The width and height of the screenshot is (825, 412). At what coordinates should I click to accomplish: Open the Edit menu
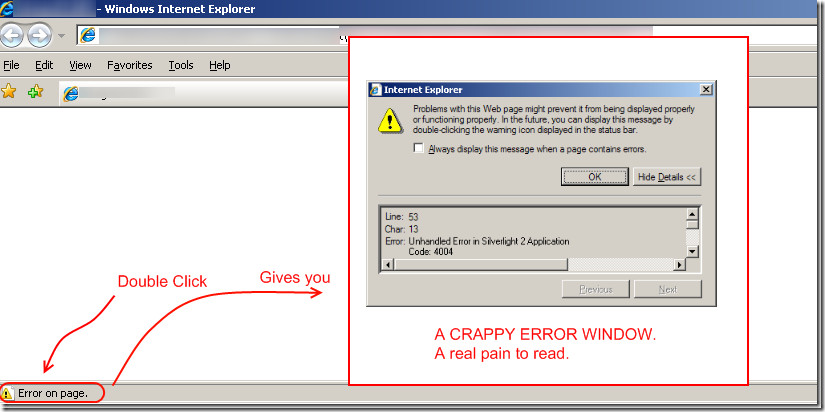[44, 65]
